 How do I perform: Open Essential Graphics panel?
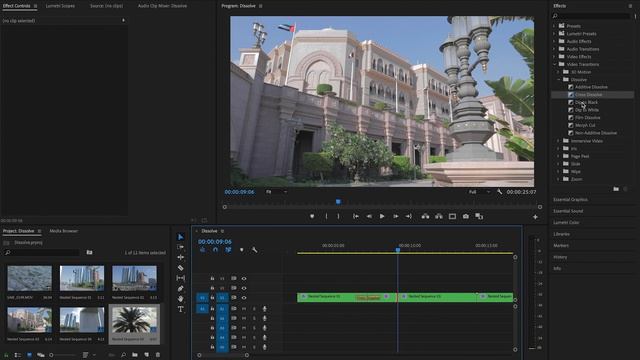(571, 200)
